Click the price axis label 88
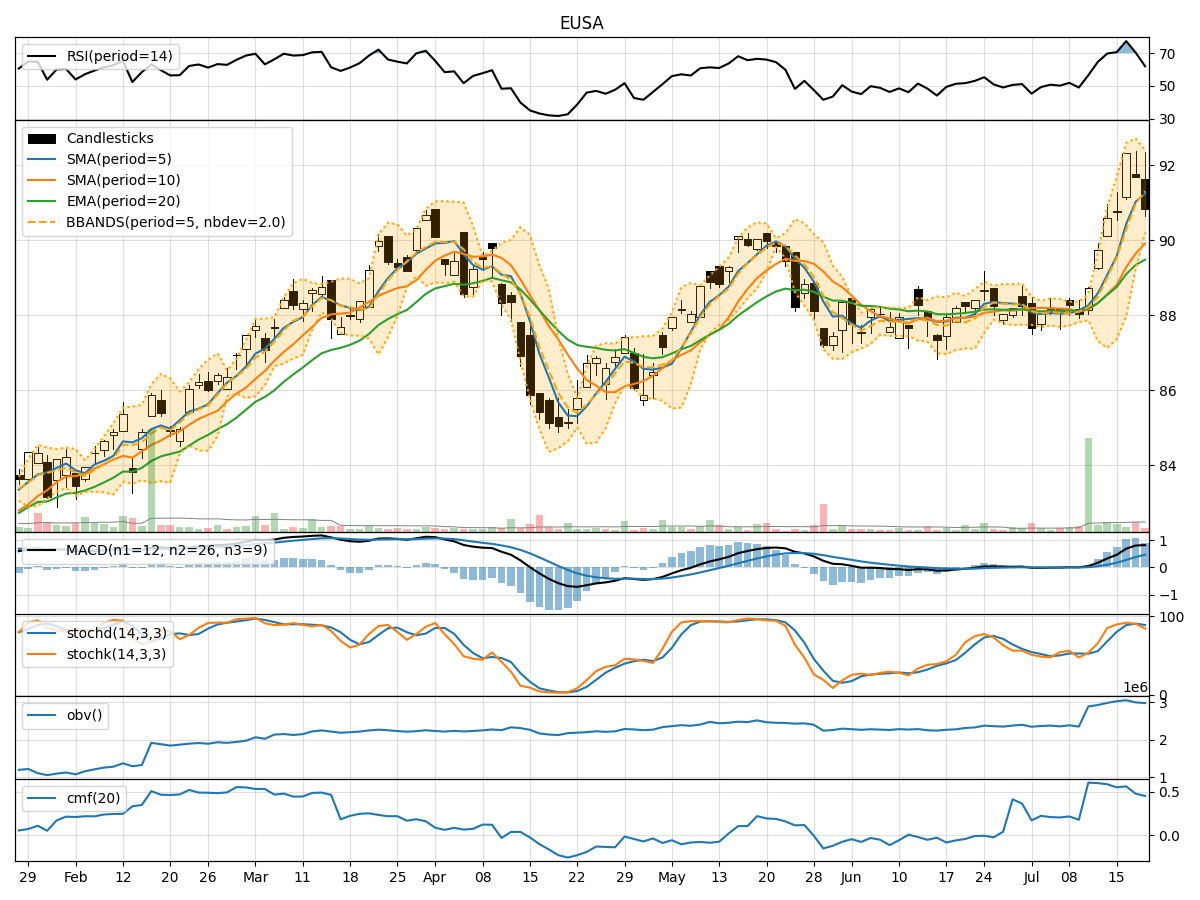 pos(1167,316)
